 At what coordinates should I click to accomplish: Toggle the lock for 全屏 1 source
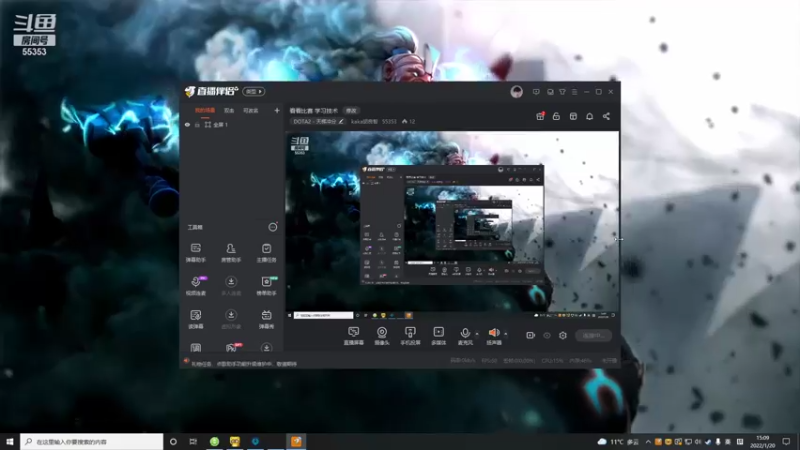(x=197, y=124)
